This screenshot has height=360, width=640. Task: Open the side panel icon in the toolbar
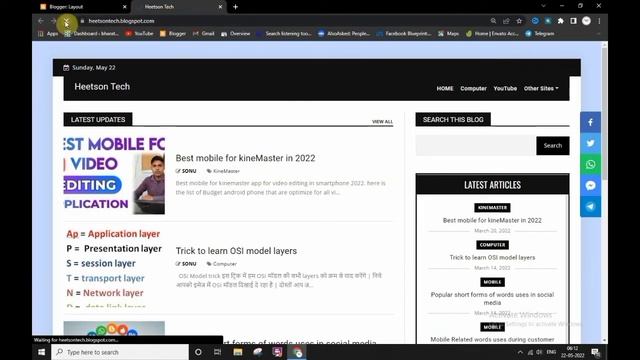pyautogui.click(x=573, y=21)
